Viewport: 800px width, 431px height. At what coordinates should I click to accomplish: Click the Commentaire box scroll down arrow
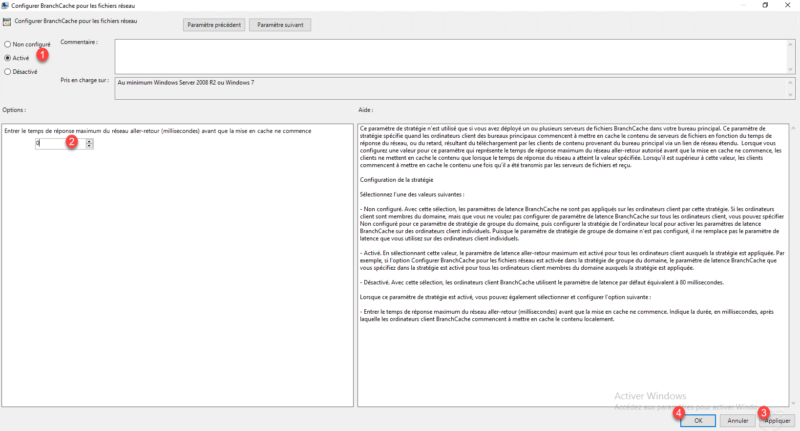[x=790, y=70]
